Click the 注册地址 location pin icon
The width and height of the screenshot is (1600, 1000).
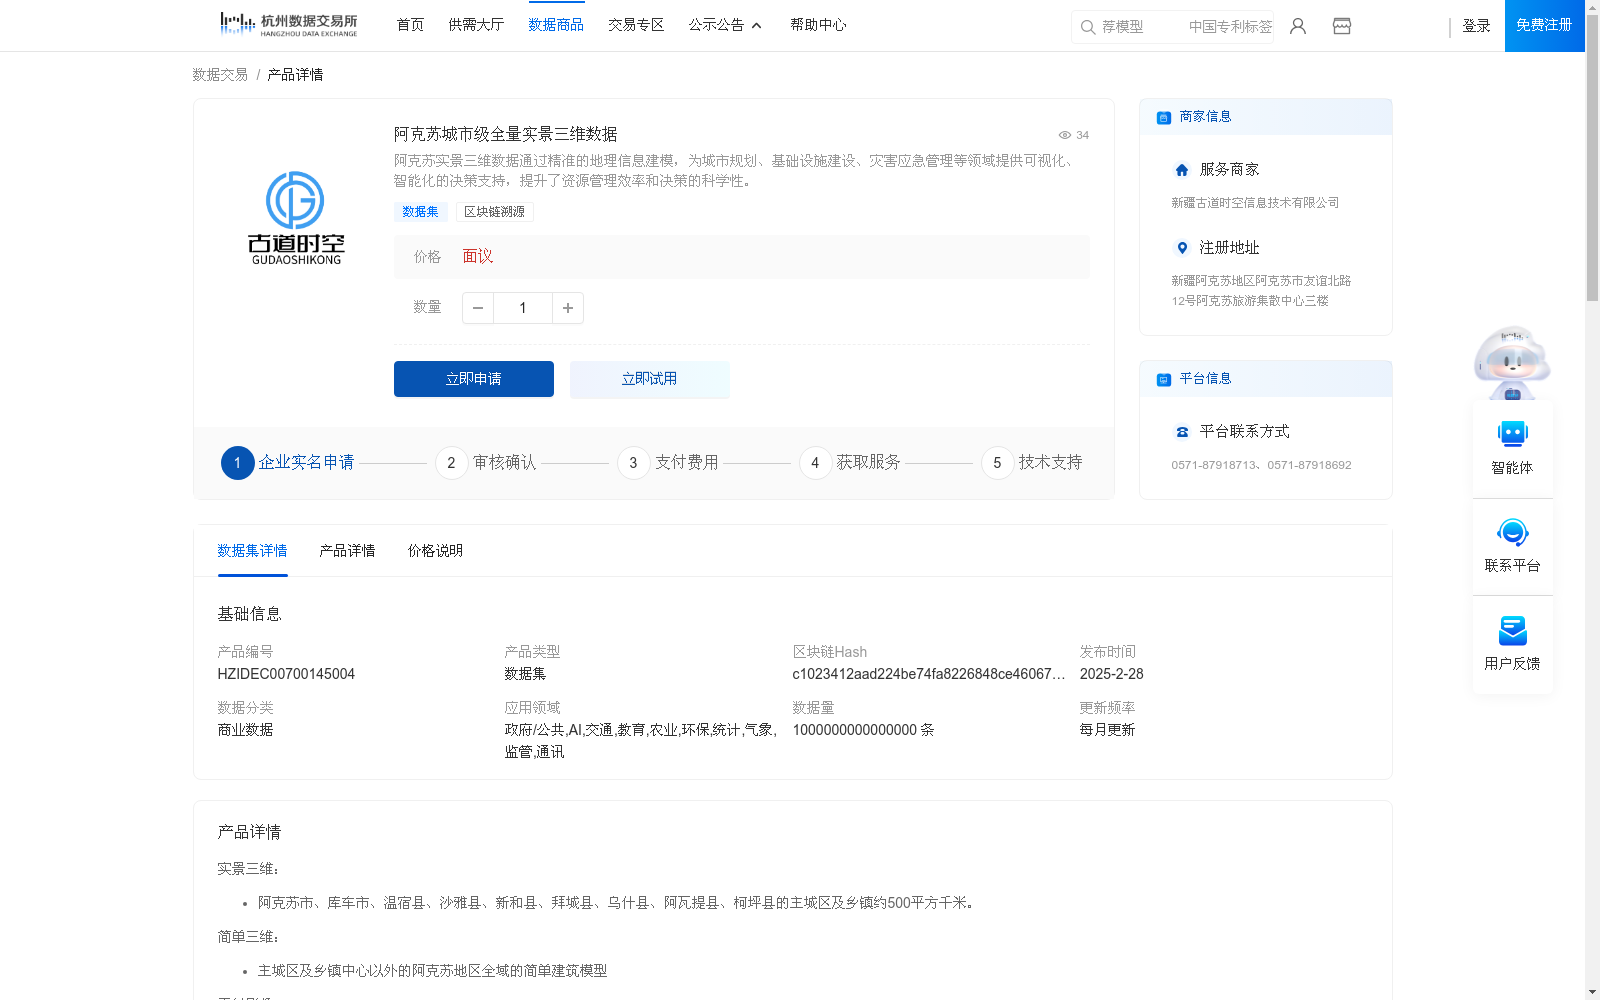[1182, 248]
